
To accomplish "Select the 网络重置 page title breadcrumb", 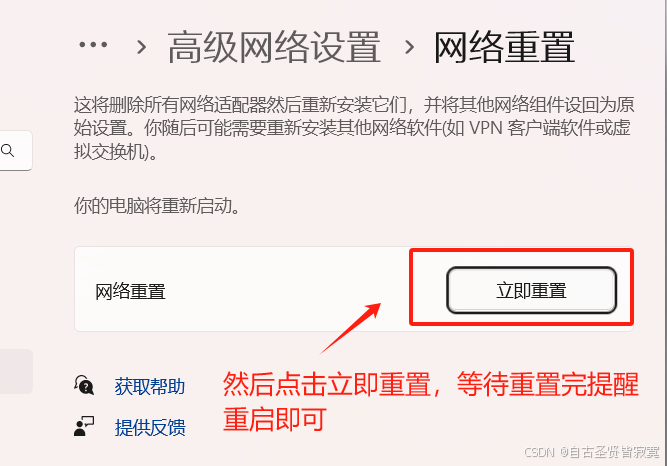I will click(504, 47).
